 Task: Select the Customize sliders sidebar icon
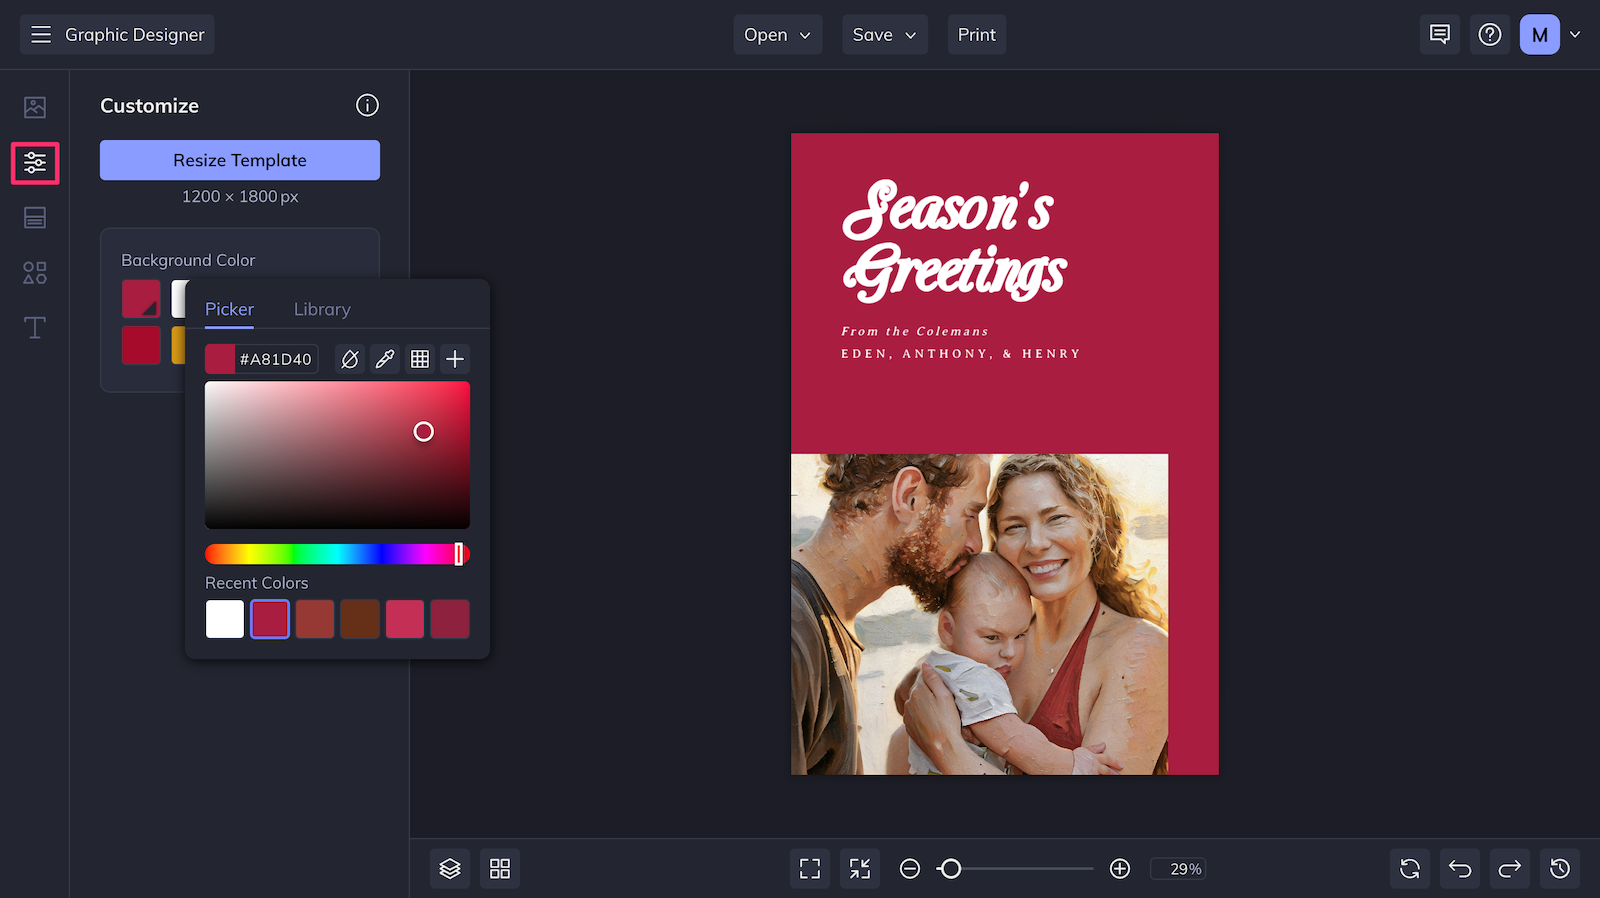[x=35, y=163]
